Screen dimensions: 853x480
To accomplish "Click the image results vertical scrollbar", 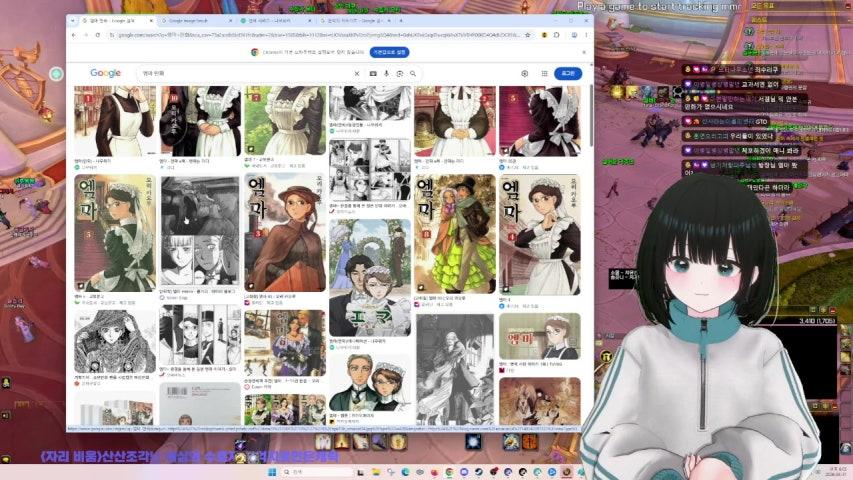I will point(591,115).
